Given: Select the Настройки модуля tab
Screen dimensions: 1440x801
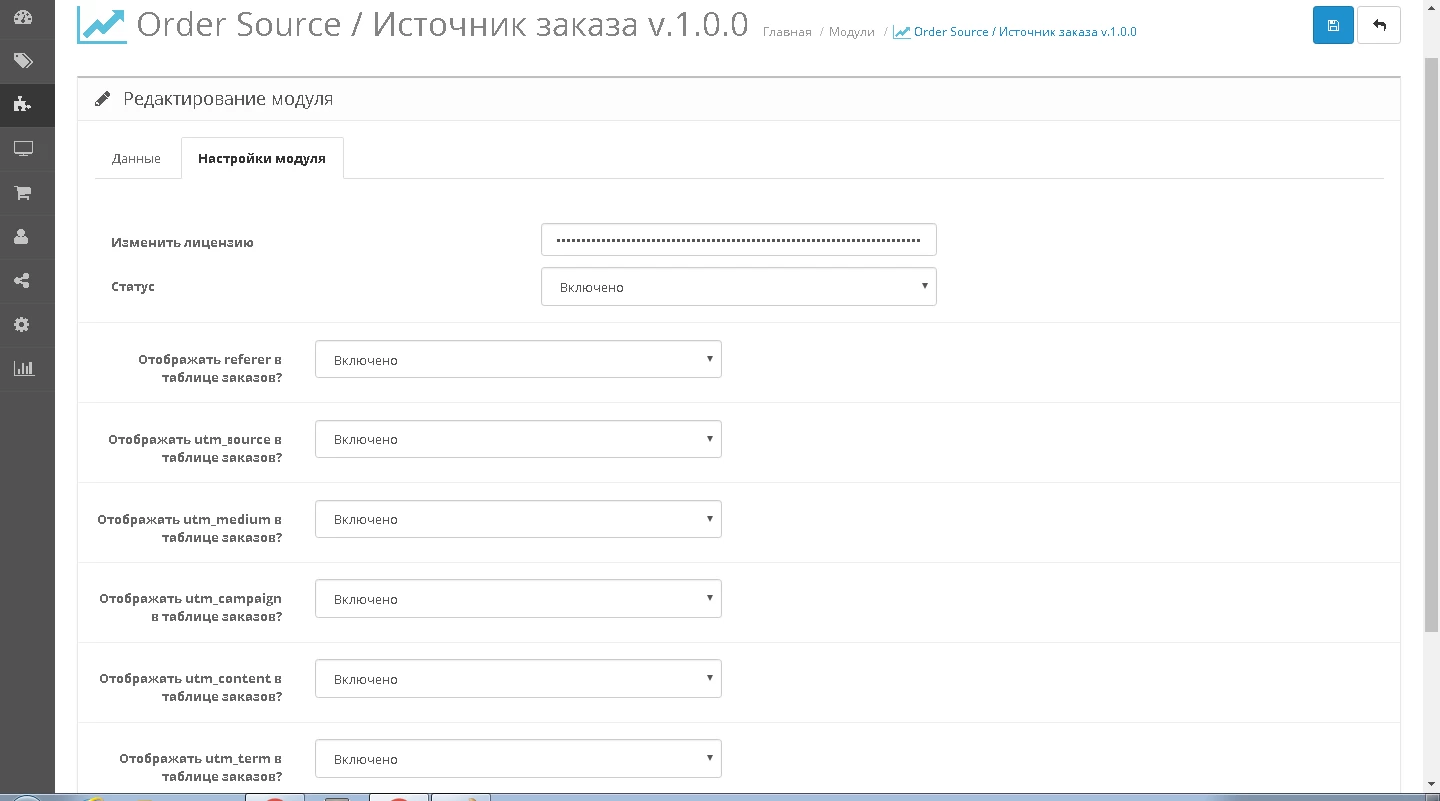Looking at the screenshot, I should (x=262, y=159).
